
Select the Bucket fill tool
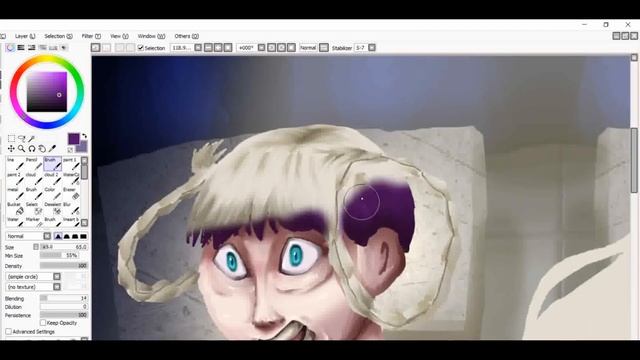[15, 208]
